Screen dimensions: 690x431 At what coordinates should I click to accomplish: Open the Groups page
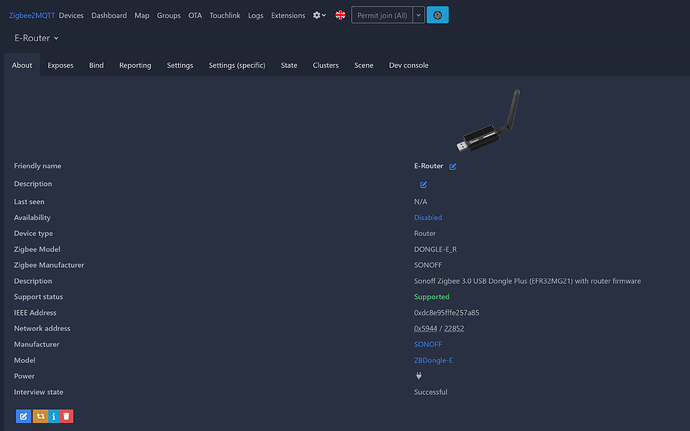(x=169, y=15)
